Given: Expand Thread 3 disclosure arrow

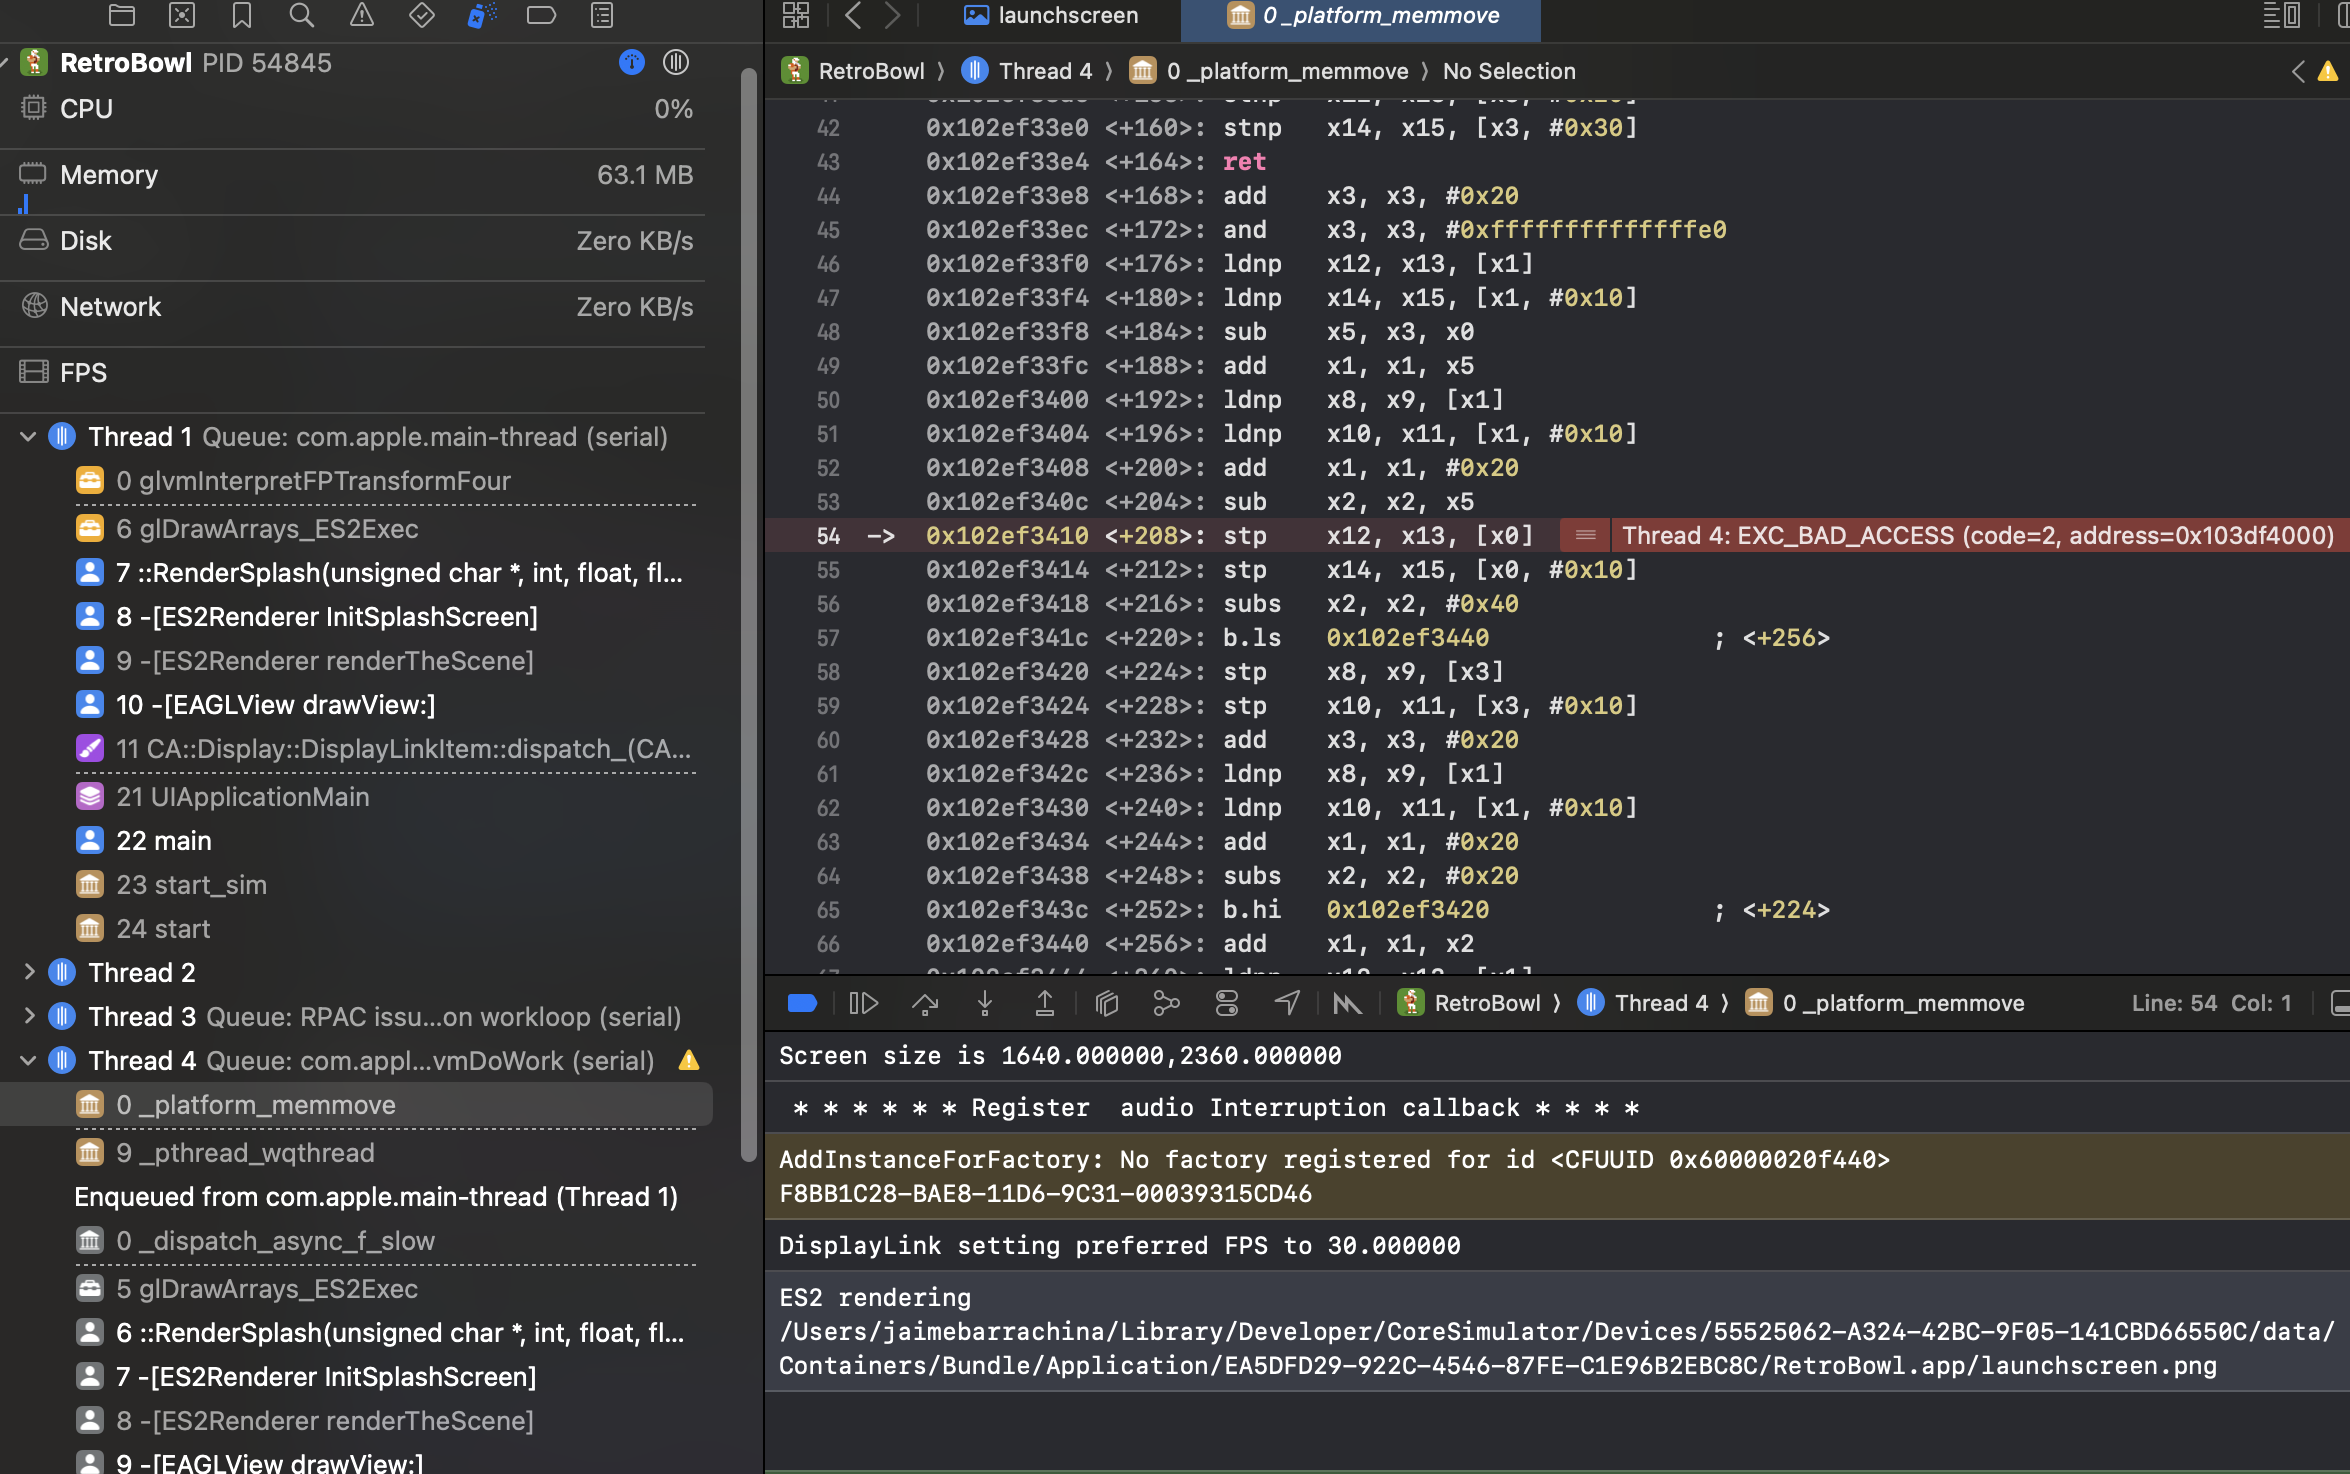Looking at the screenshot, I should pos(28,1016).
